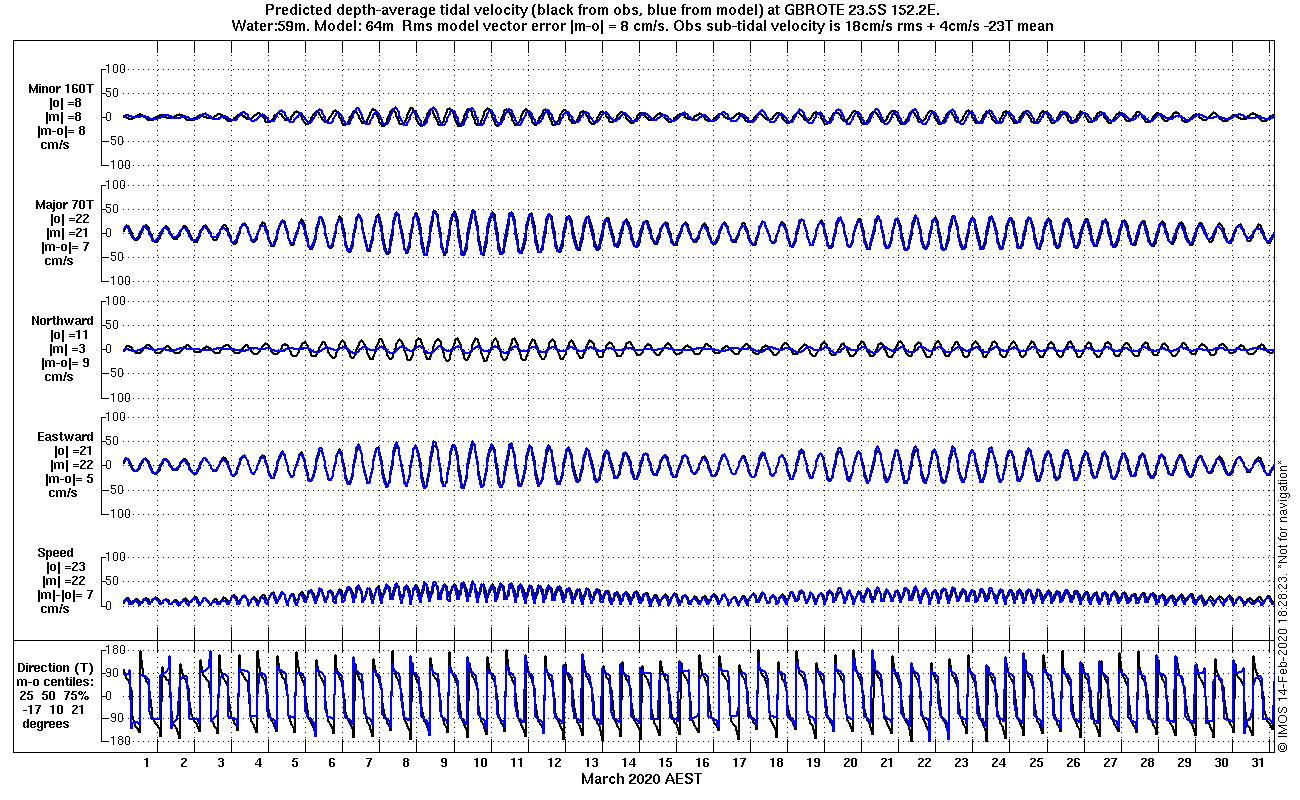
Task: Click day '12' on the date axis
Action: click(x=554, y=763)
